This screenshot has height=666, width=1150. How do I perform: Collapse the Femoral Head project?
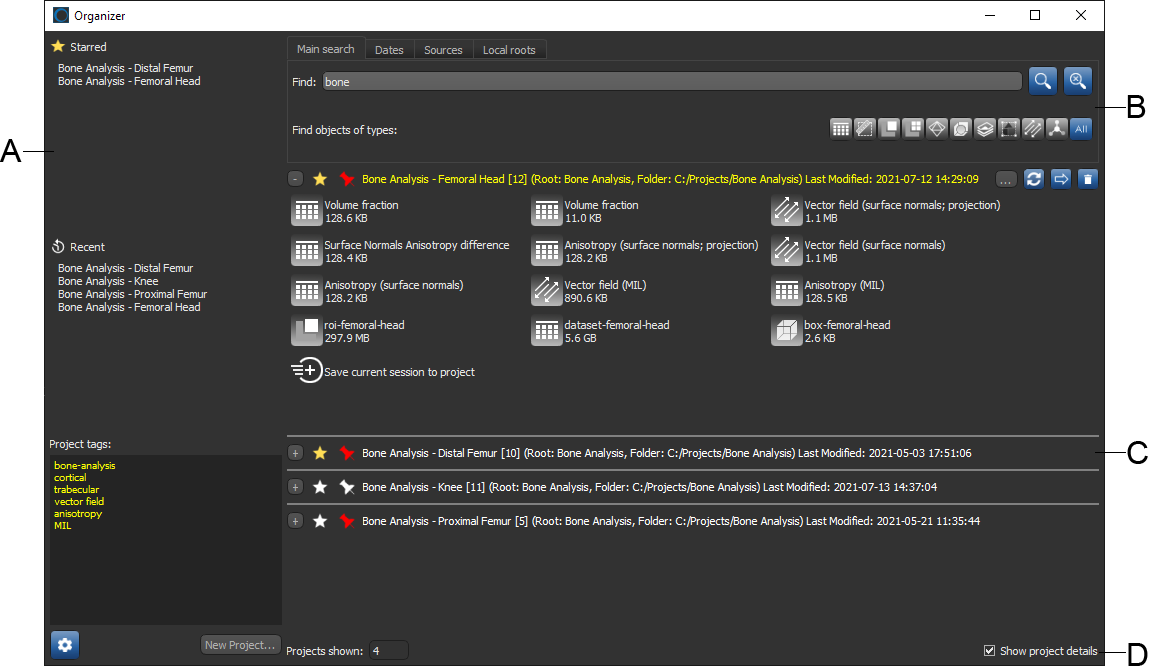pyautogui.click(x=295, y=179)
